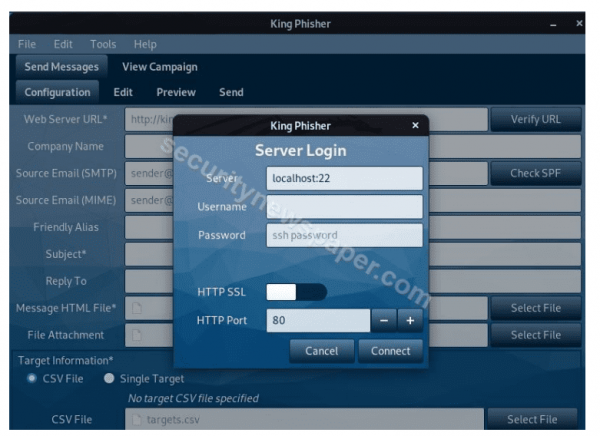The height and width of the screenshot is (436, 600).
Task: Select the Edit sub-tab below Send Messages
Action: [x=123, y=92]
